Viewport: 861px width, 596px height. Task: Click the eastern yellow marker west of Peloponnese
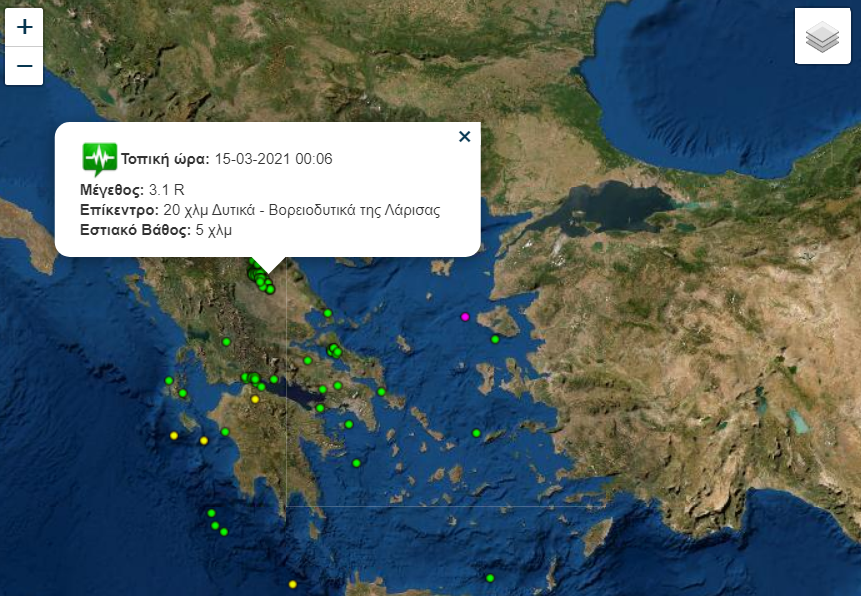click(204, 441)
